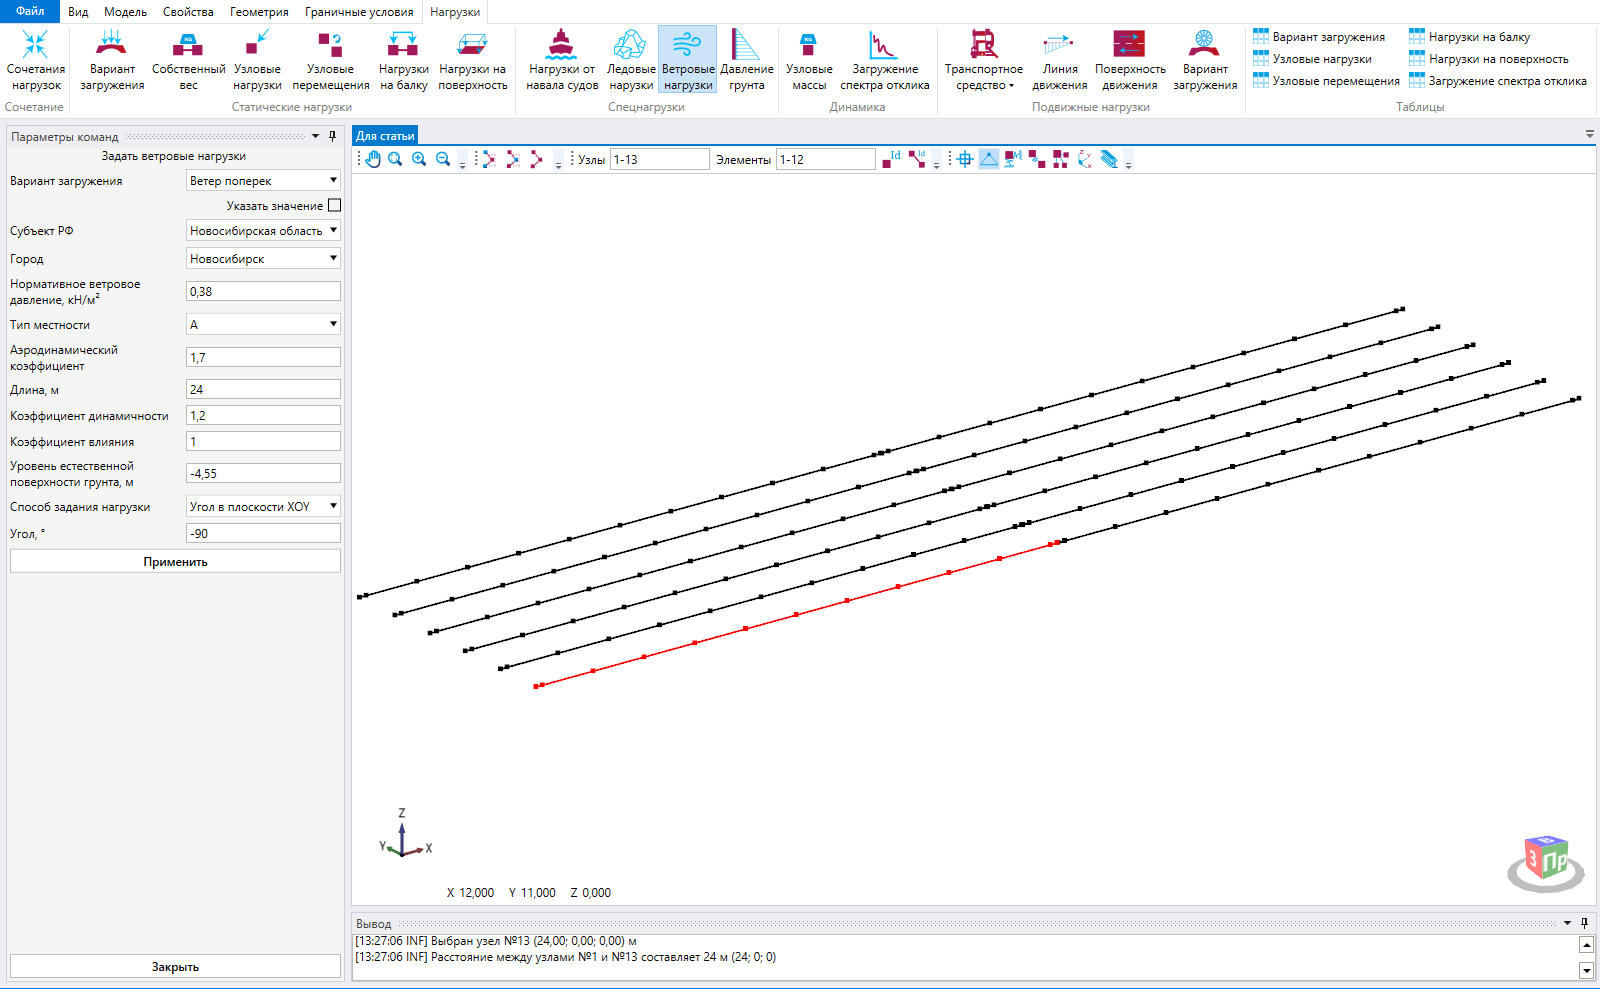Toggle the Указать значение checkbox
1600x989 pixels.
335,205
